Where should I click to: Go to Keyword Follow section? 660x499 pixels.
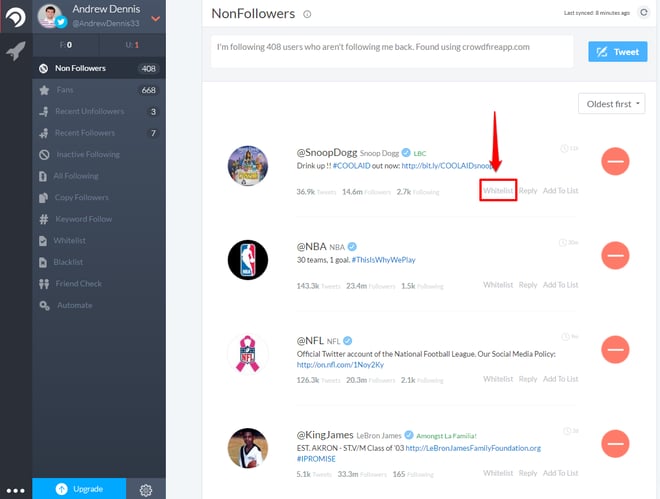click(x=99, y=219)
